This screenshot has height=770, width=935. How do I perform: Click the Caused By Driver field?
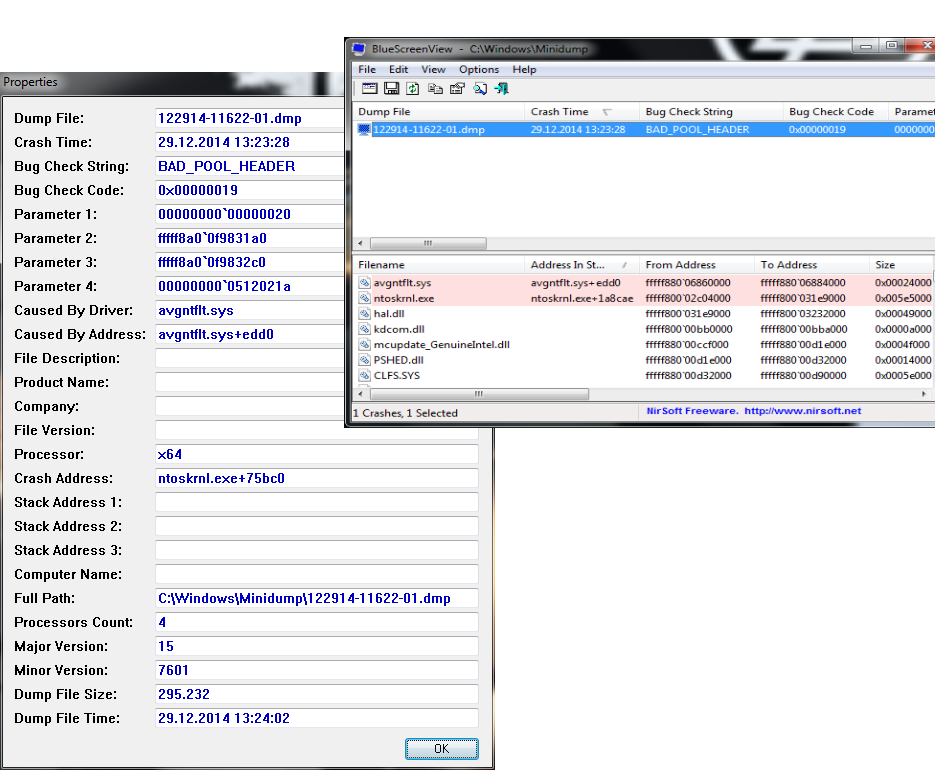[x=250, y=310]
